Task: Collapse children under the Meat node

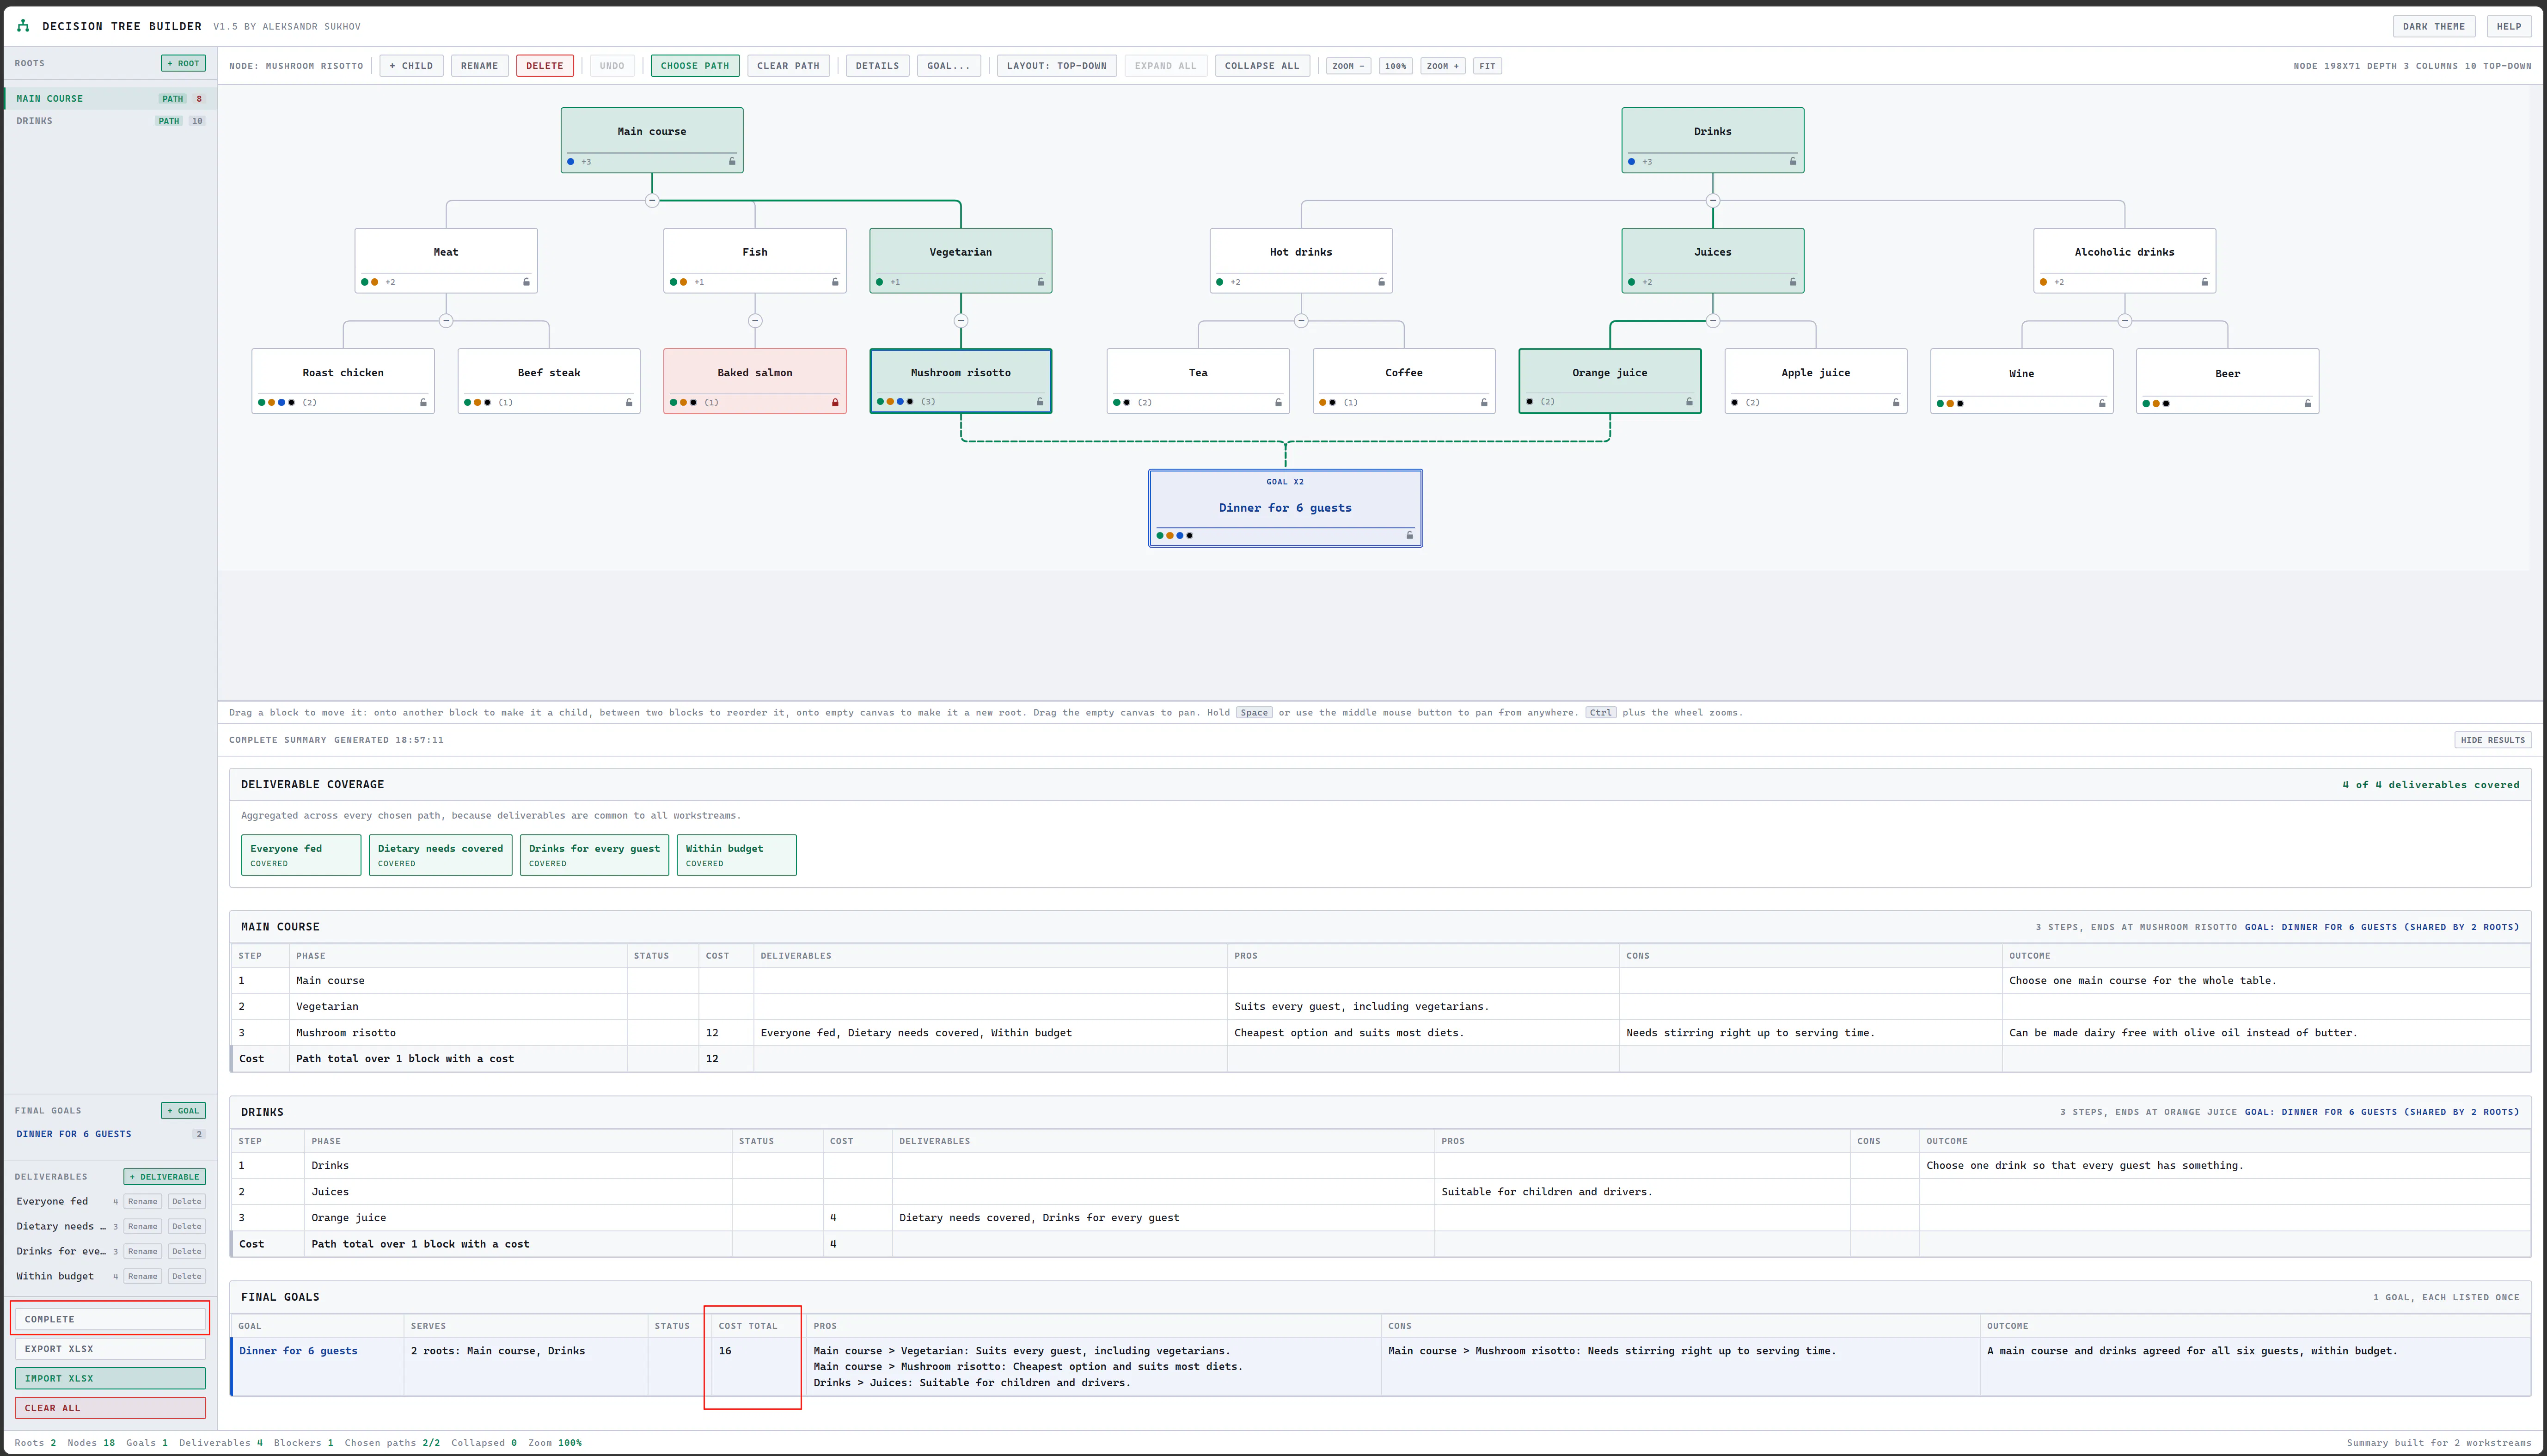Action: (446, 321)
